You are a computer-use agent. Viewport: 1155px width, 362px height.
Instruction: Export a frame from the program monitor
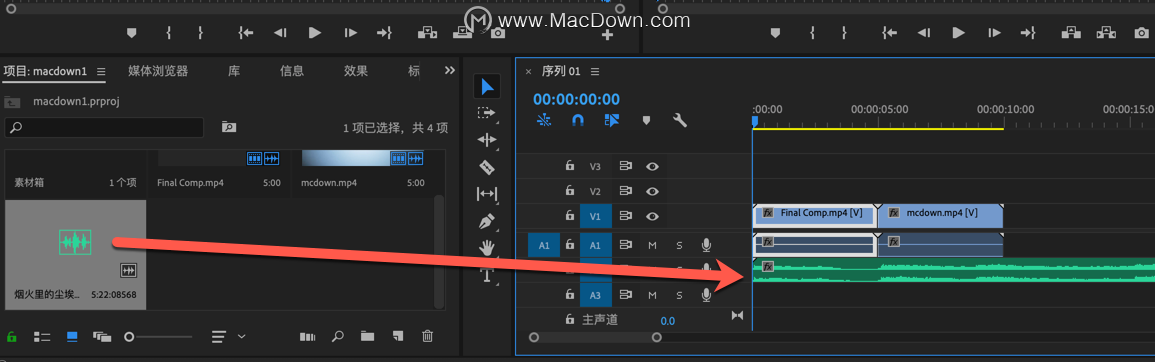point(1141,32)
